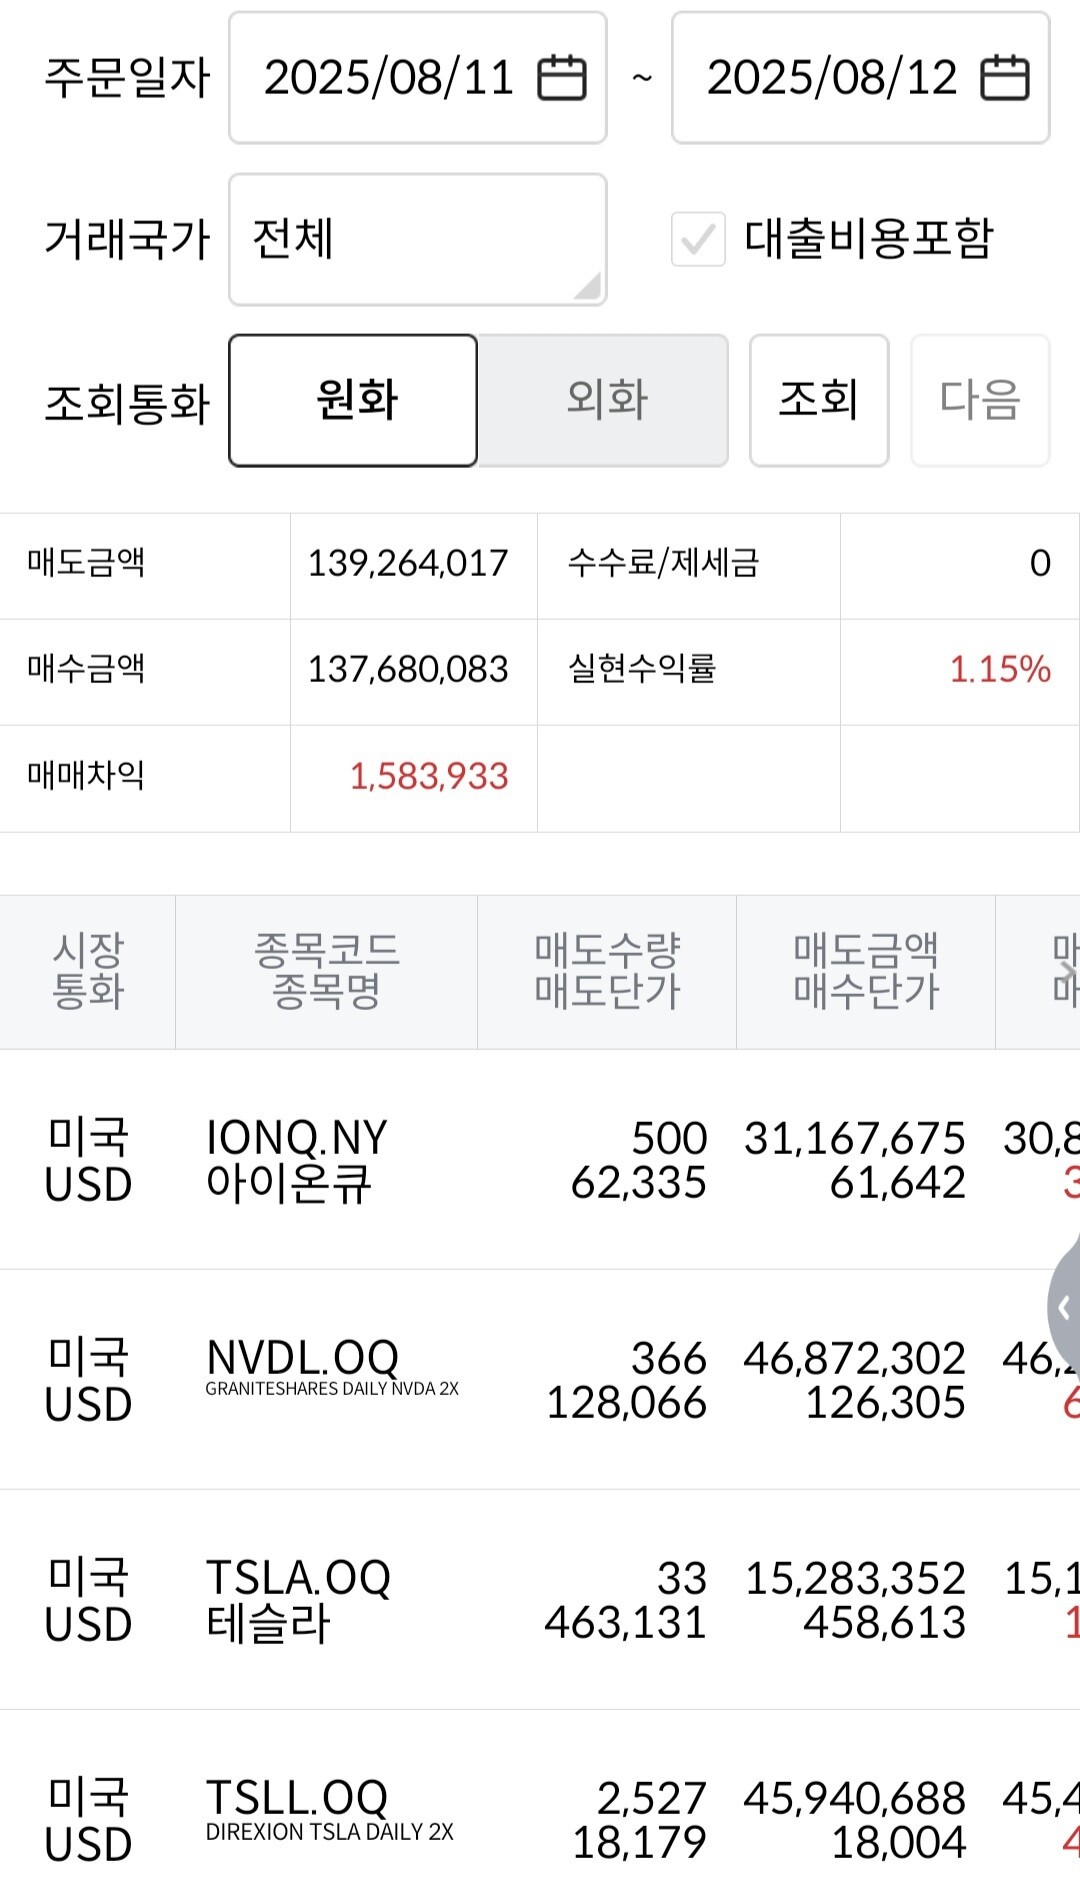
Task: Click the 매도금액 매수단가 column header
Action: pyautogui.click(x=866, y=971)
